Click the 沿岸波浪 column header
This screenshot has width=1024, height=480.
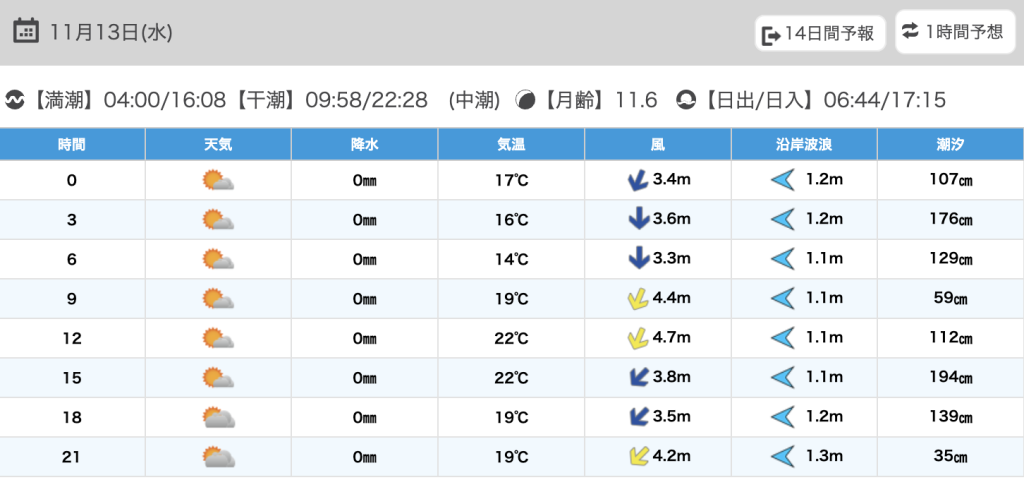click(804, 145)
